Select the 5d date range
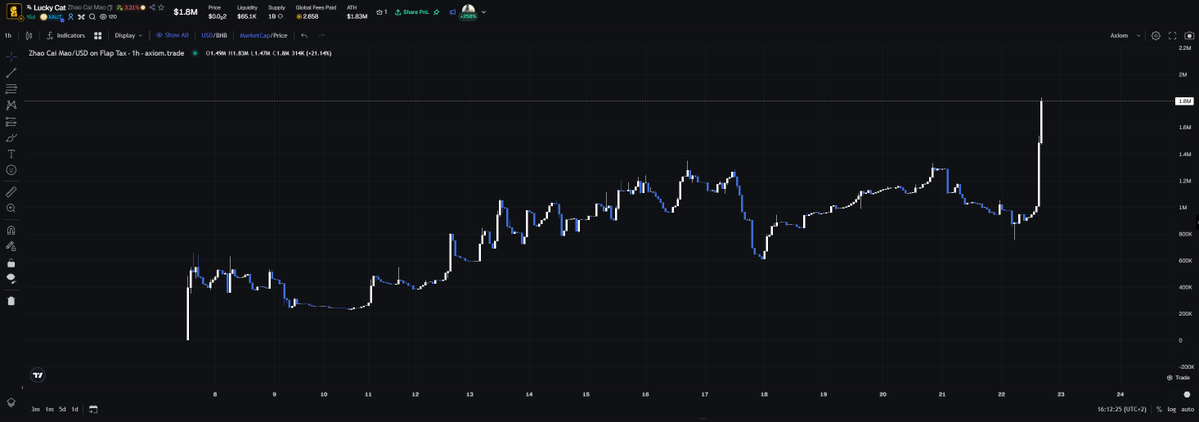1199x422 pixels. [x=63, y=409]
